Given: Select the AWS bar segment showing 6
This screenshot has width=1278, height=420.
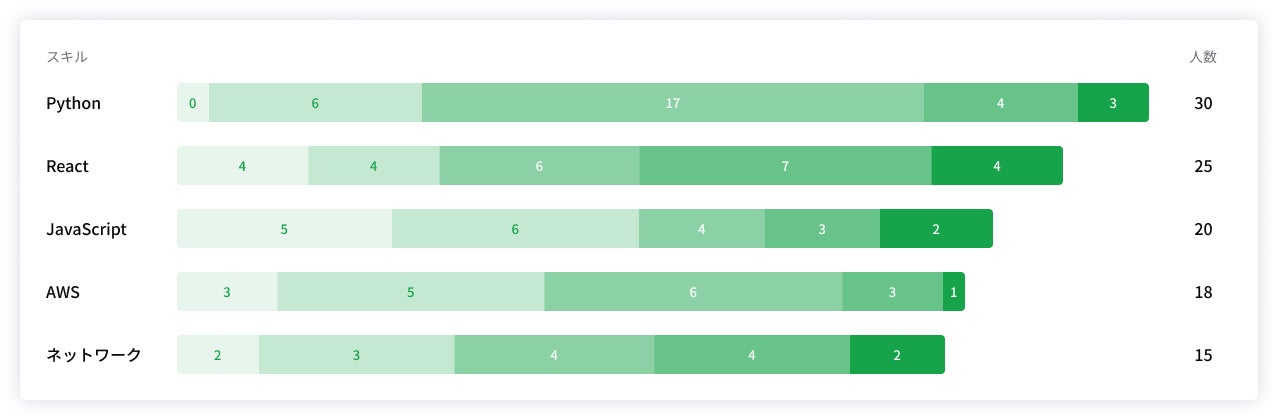Looking at the screenshot, I should click(x=693, y=292).
